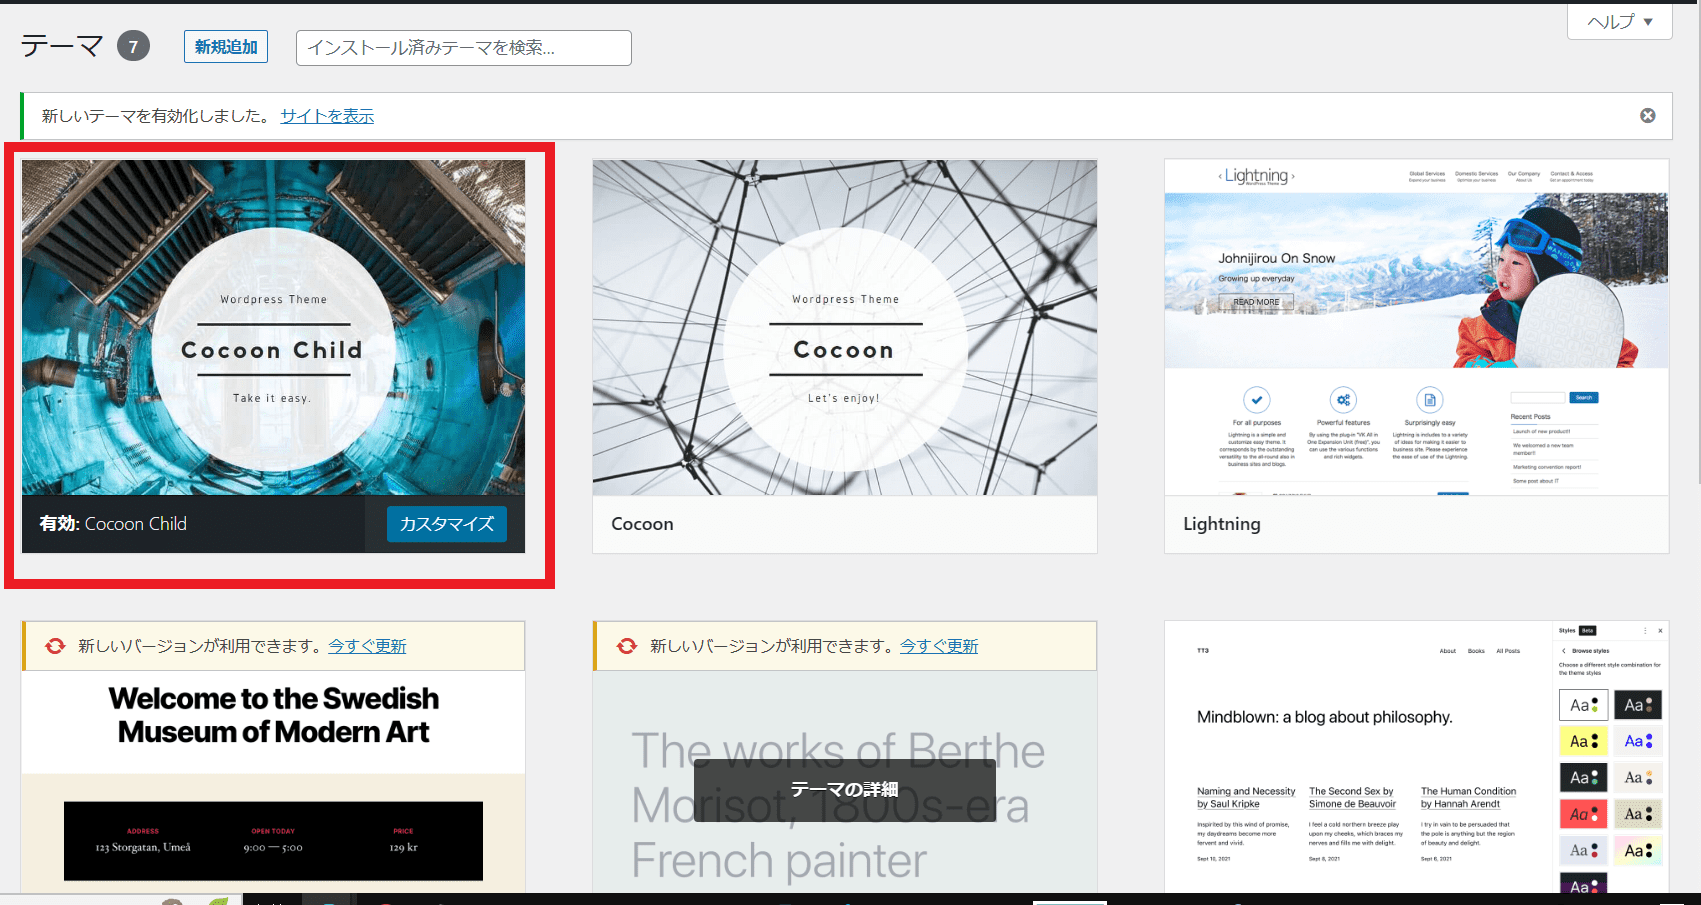Click the 新規追加 button

pos(226,47)
